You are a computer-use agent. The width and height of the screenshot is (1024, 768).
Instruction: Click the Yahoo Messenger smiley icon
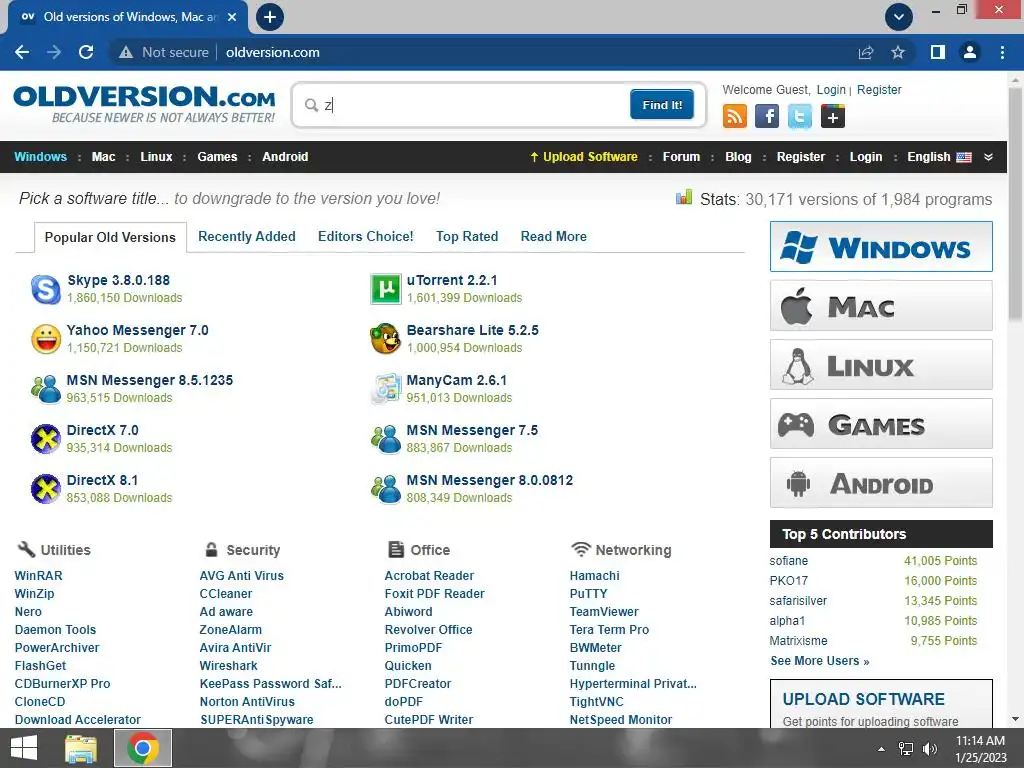point(46,339)
